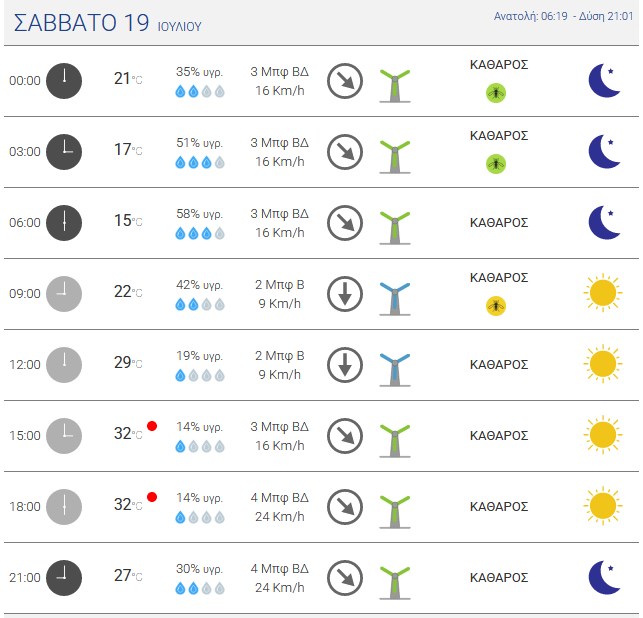
Task: Click the sun icon in the 12:00 row
Action: [x=603, y=364]
